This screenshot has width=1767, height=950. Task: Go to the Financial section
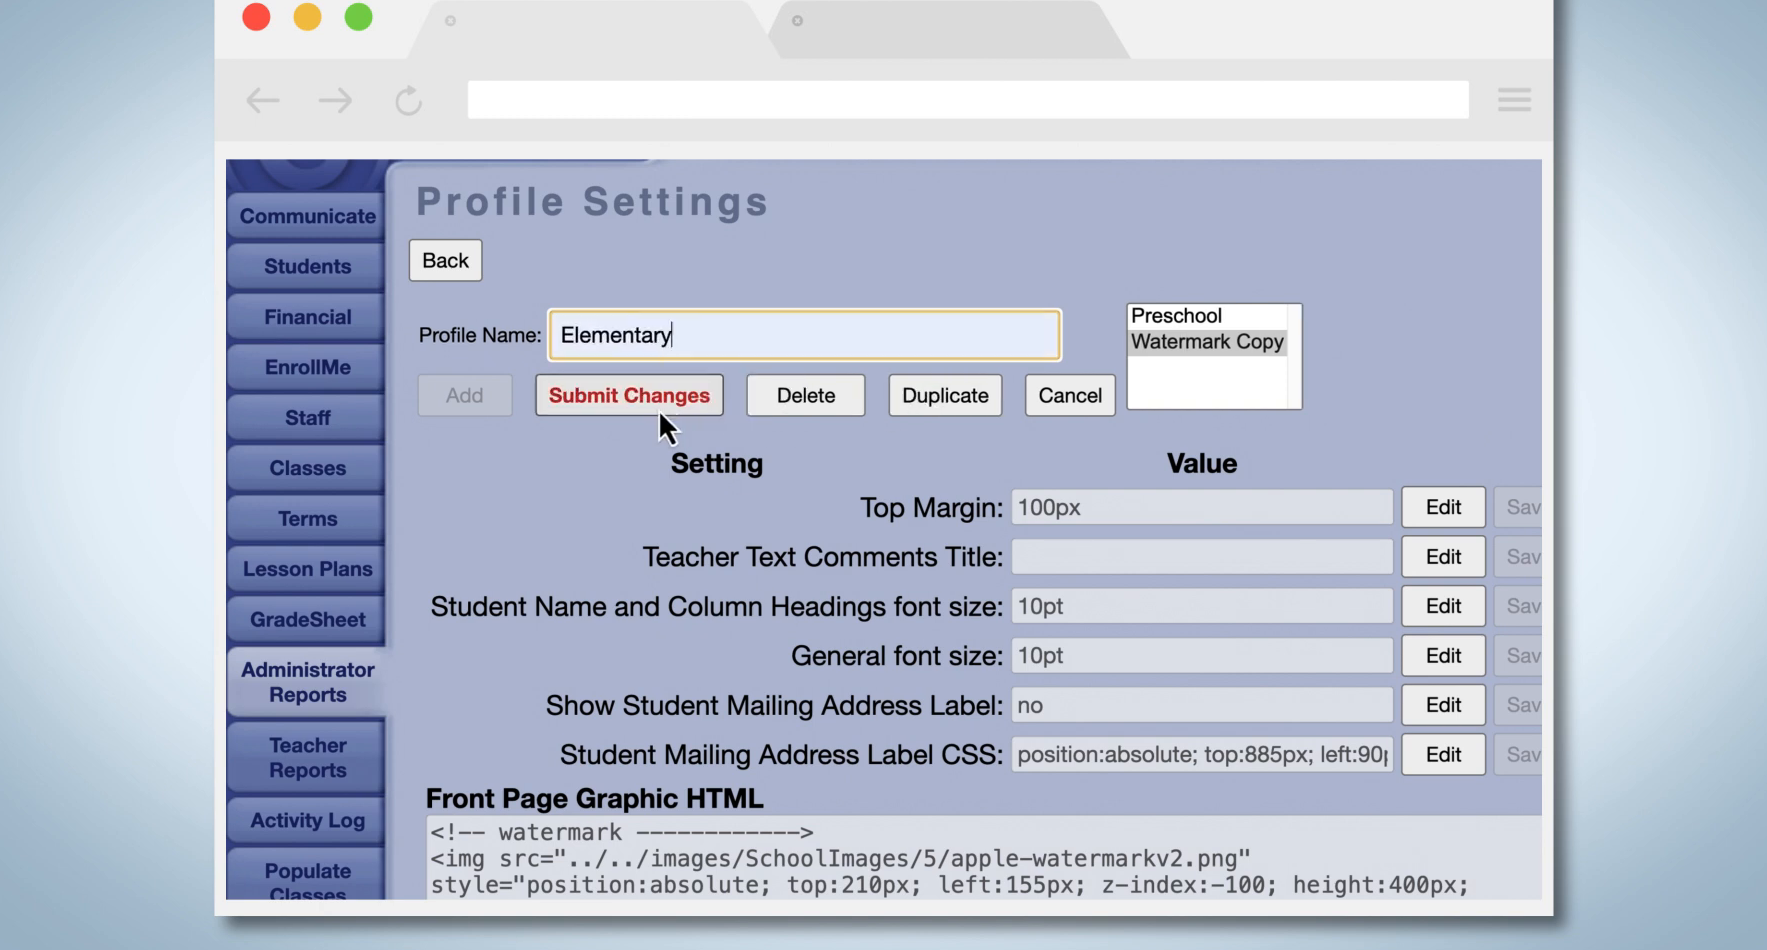(x=307, y=317)
